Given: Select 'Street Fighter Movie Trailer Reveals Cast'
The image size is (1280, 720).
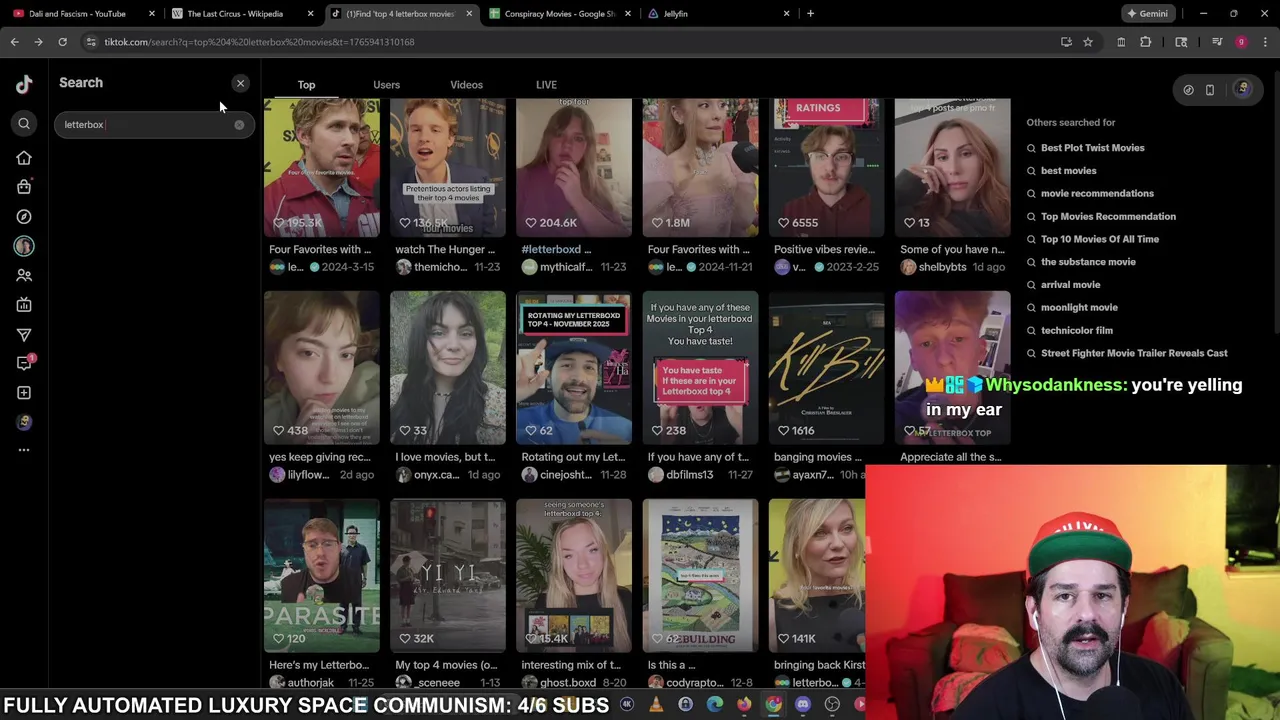Looking at the screenshot, I should pos(1134,353).
